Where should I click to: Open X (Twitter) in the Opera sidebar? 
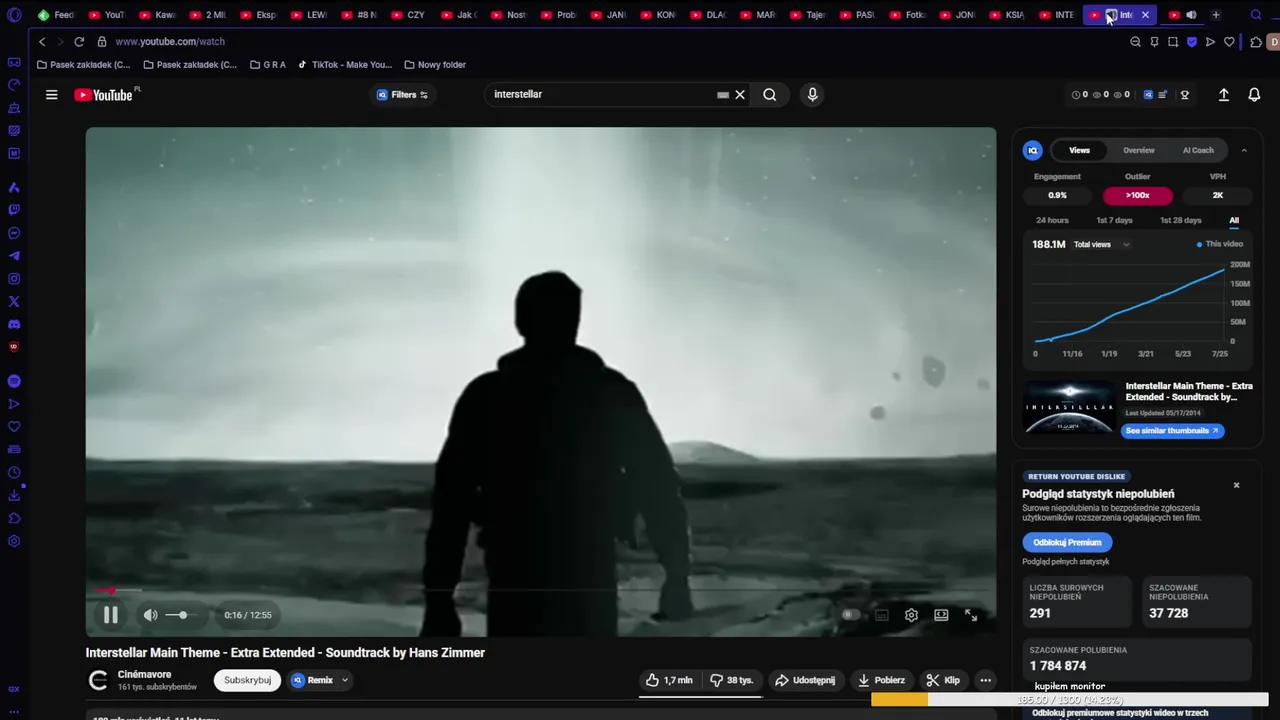point(14,301)
